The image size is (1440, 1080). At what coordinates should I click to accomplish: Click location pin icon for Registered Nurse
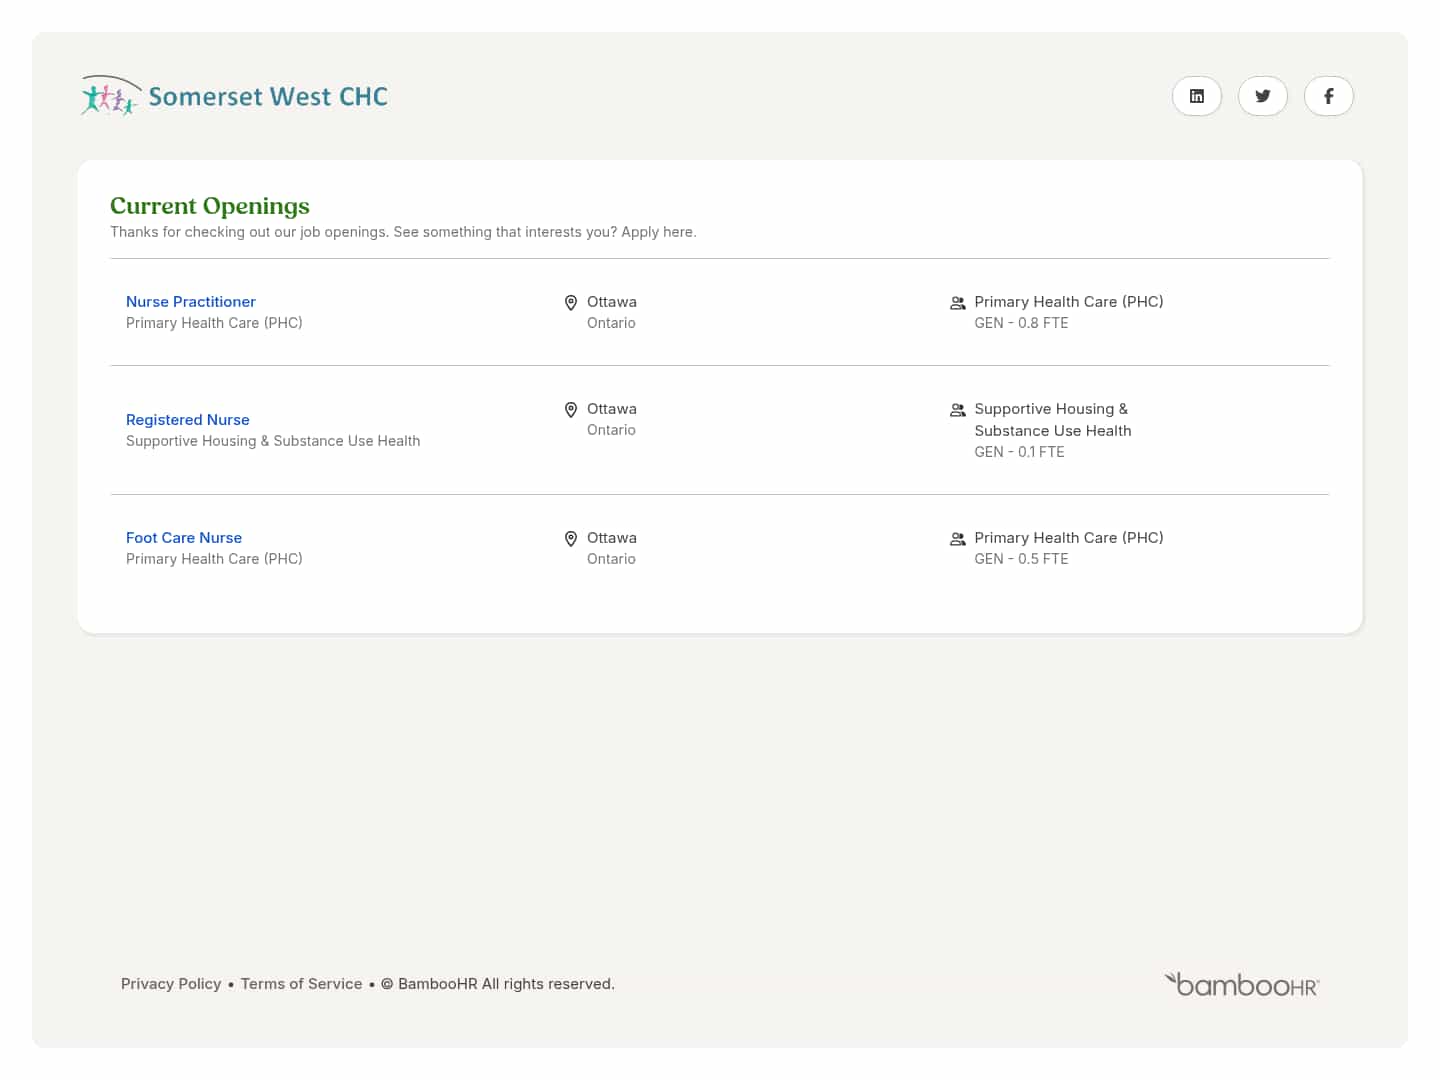(x=571, y=410)
